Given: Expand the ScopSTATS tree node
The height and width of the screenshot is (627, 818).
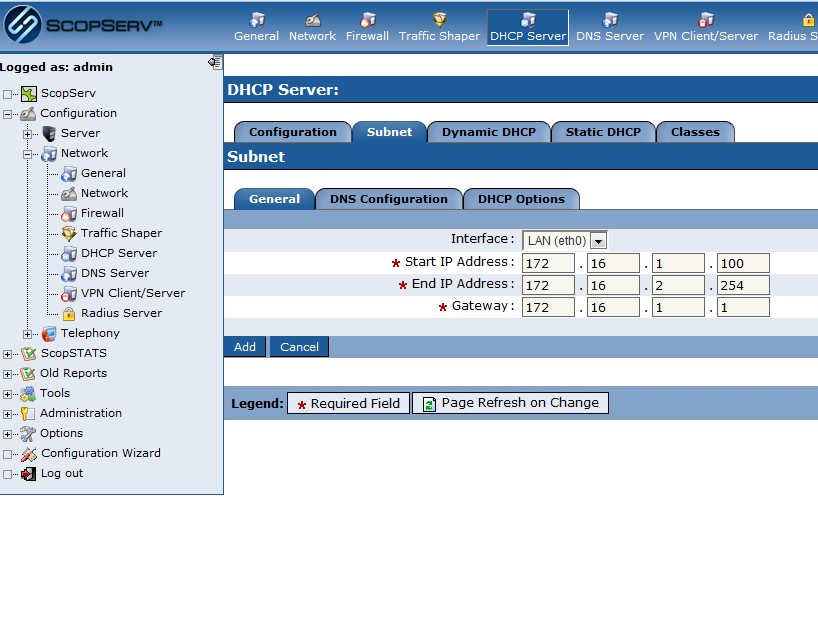Looking at the screenshot, I should (x=7, y=354).
